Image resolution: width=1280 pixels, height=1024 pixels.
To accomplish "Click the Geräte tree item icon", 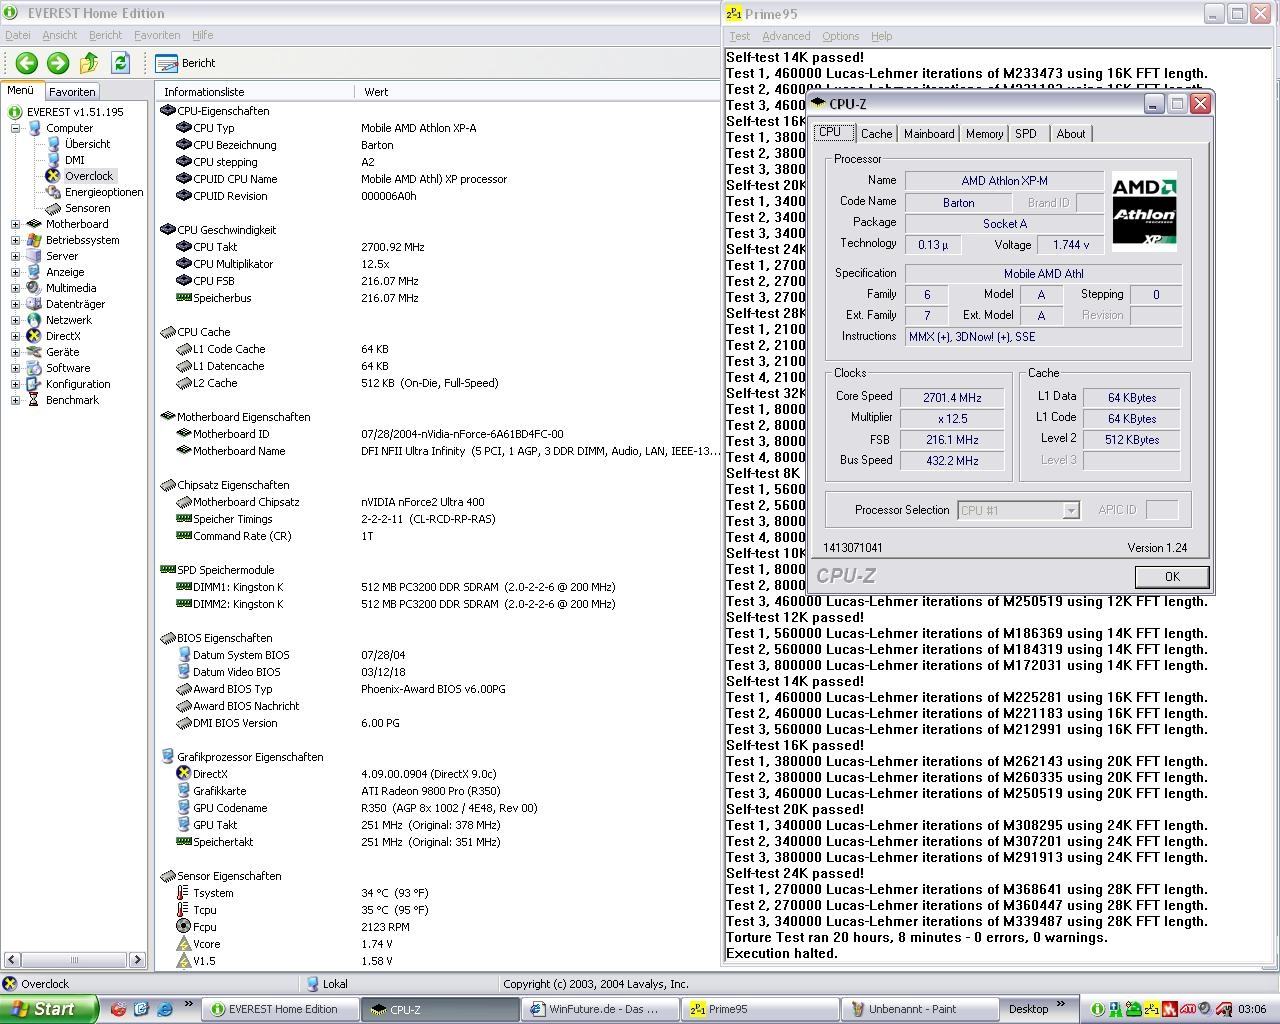I will 35,352.
